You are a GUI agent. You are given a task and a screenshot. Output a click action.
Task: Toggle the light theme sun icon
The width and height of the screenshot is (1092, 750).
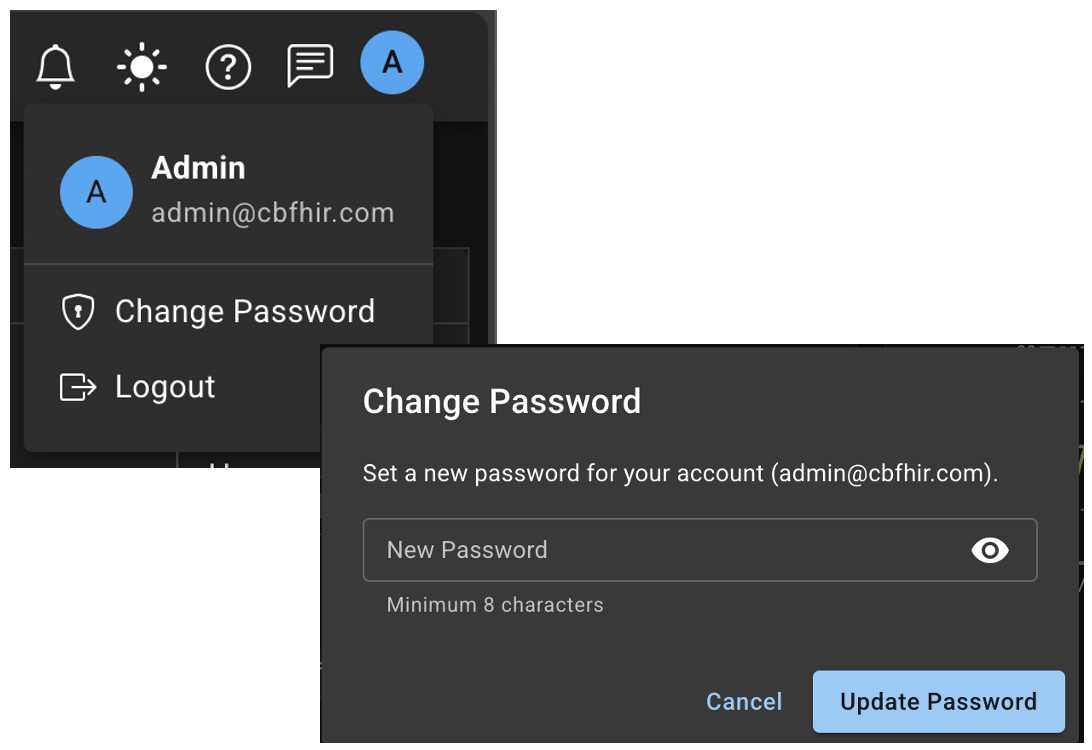point(141,67)
